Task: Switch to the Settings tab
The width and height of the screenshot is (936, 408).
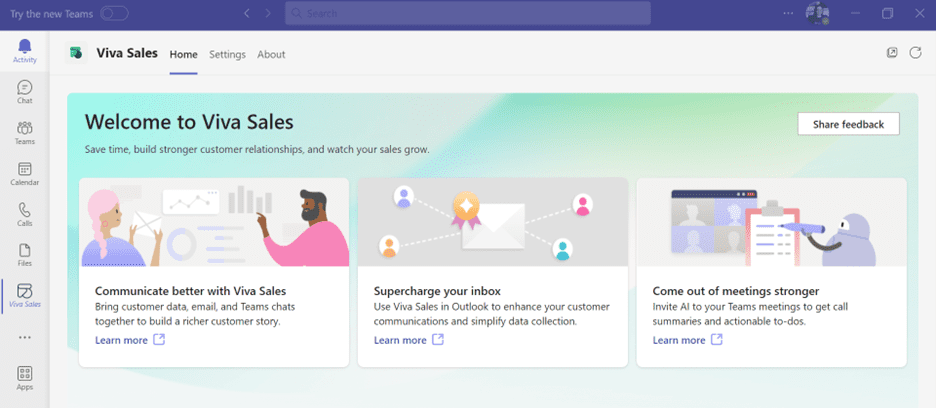Action: tap(227, 54)
